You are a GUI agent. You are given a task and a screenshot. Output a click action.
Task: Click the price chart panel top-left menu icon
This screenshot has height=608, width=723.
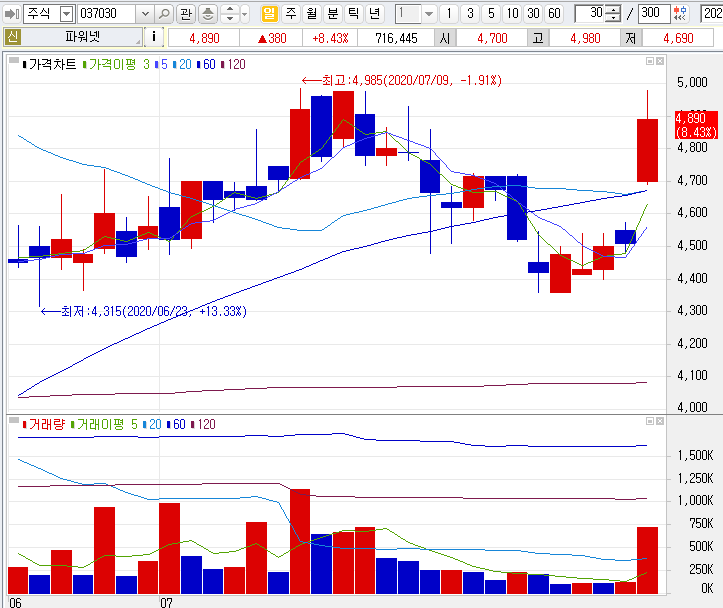tap(14, 60)
